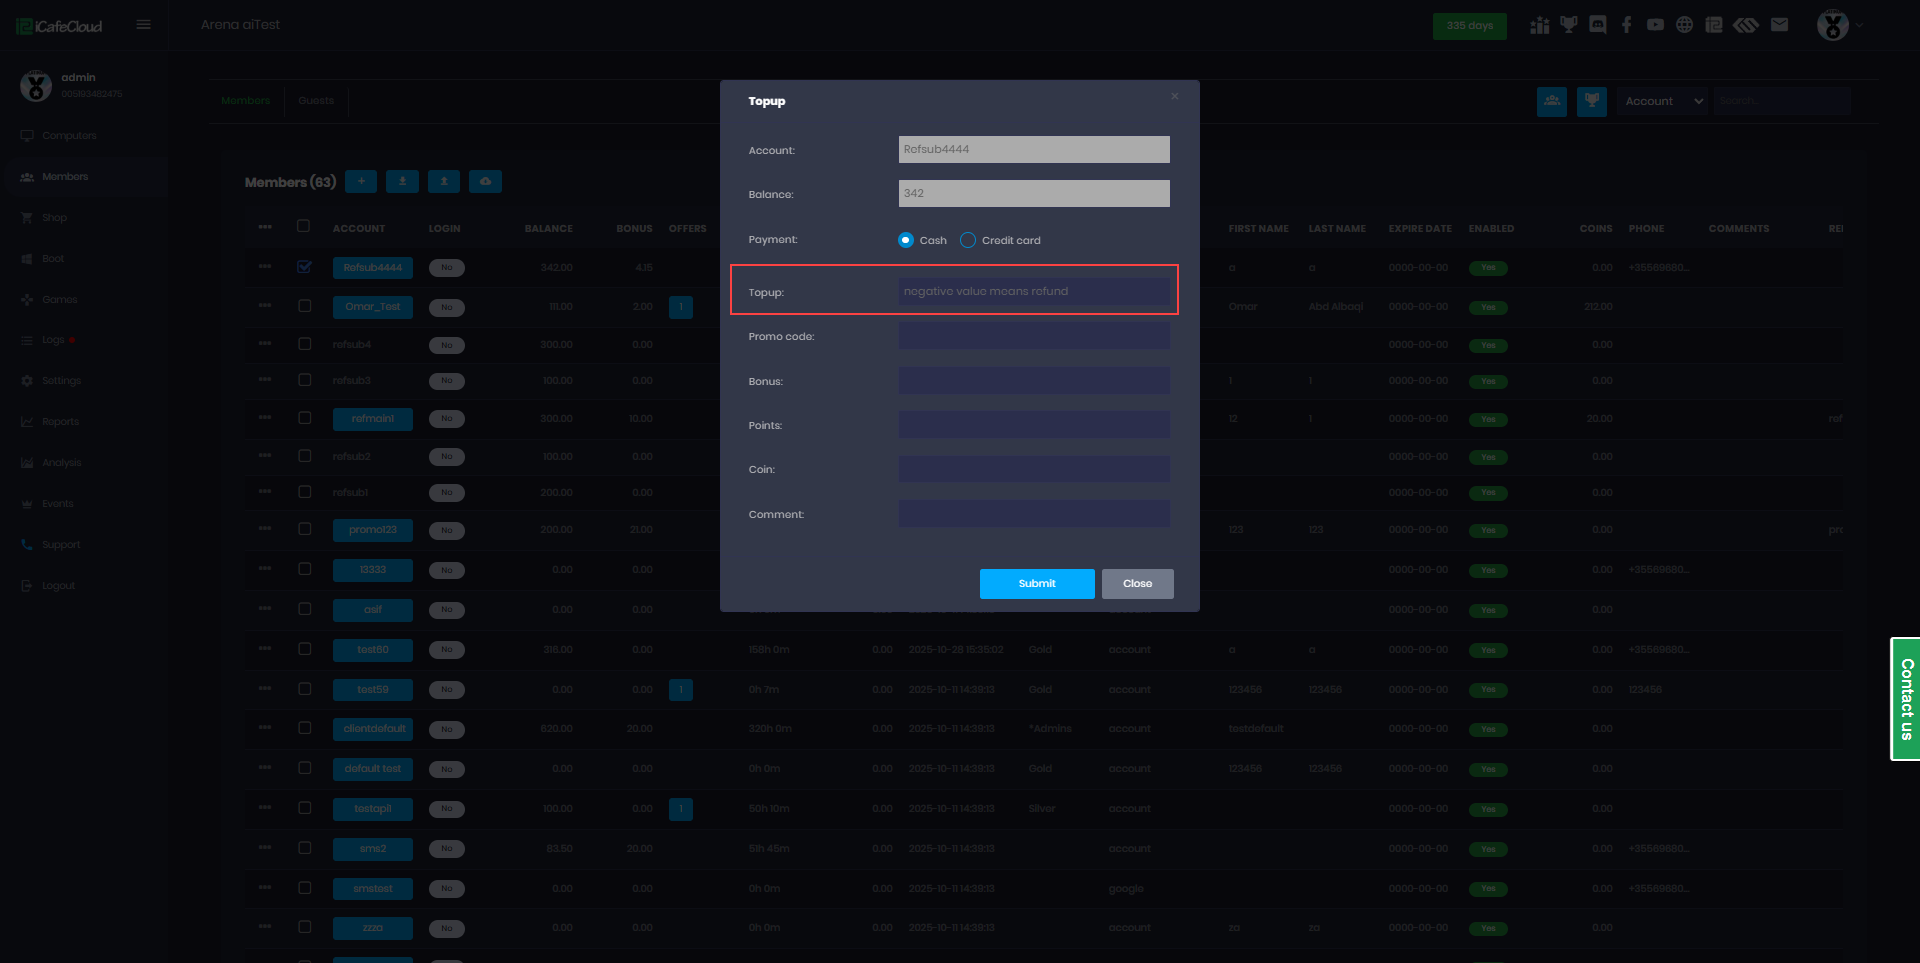Select the Credit card payment option
The width and height of the screenshot is (1920, 963).
pyautogui.click(x=968, y=240)
